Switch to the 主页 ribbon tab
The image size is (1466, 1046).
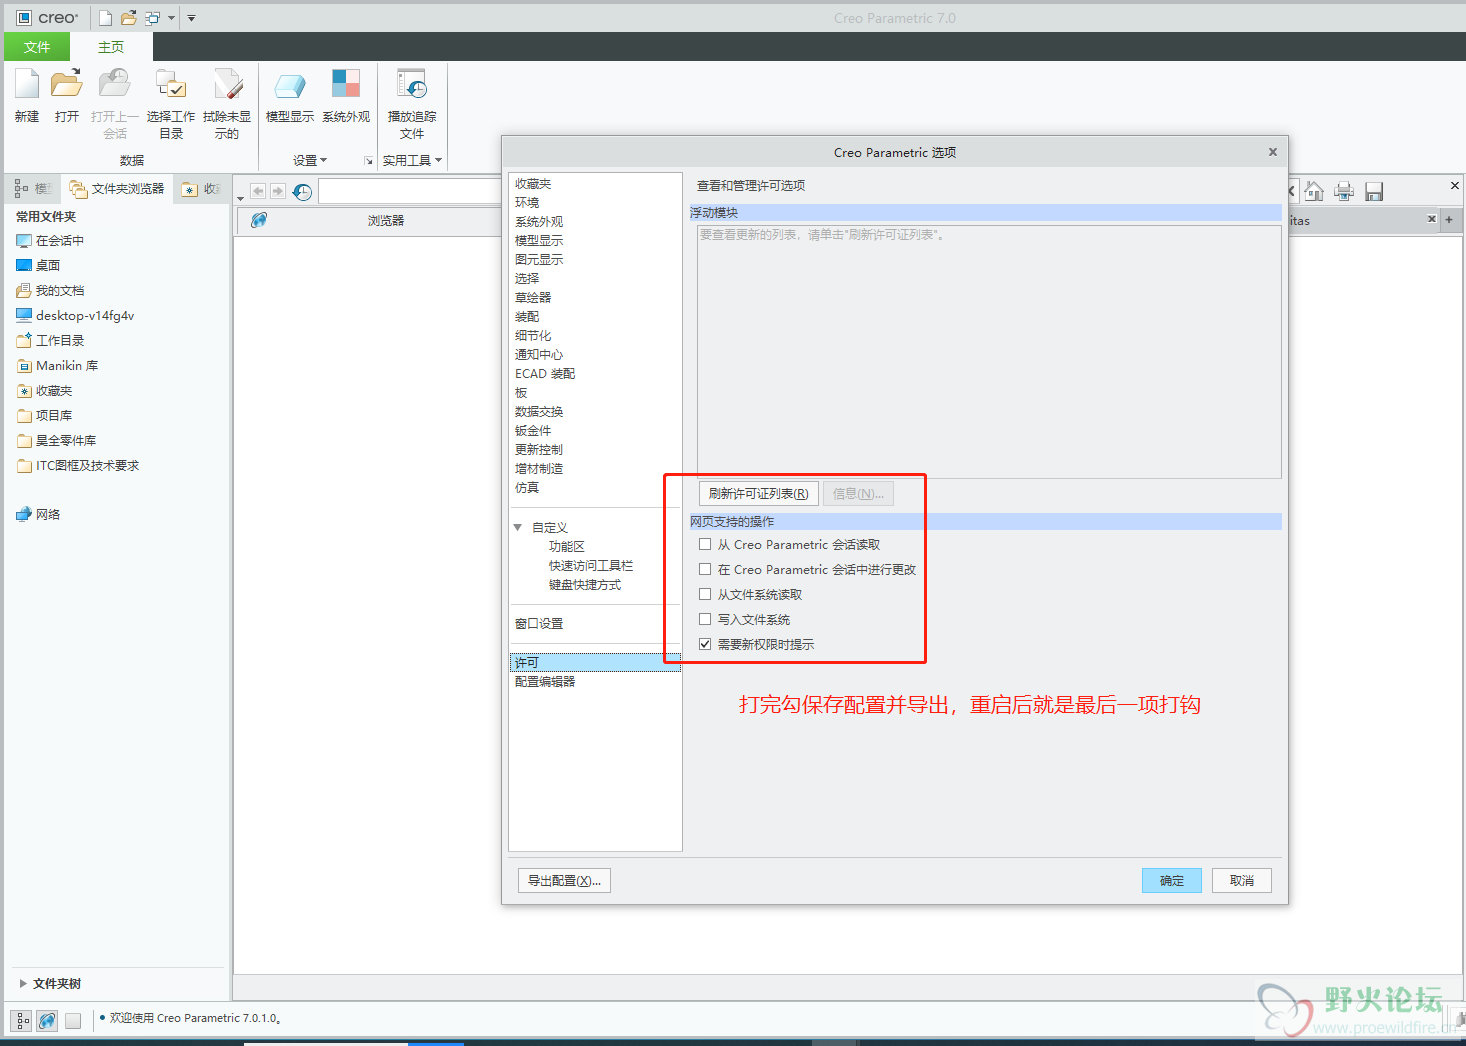click(x=111, y=47)
